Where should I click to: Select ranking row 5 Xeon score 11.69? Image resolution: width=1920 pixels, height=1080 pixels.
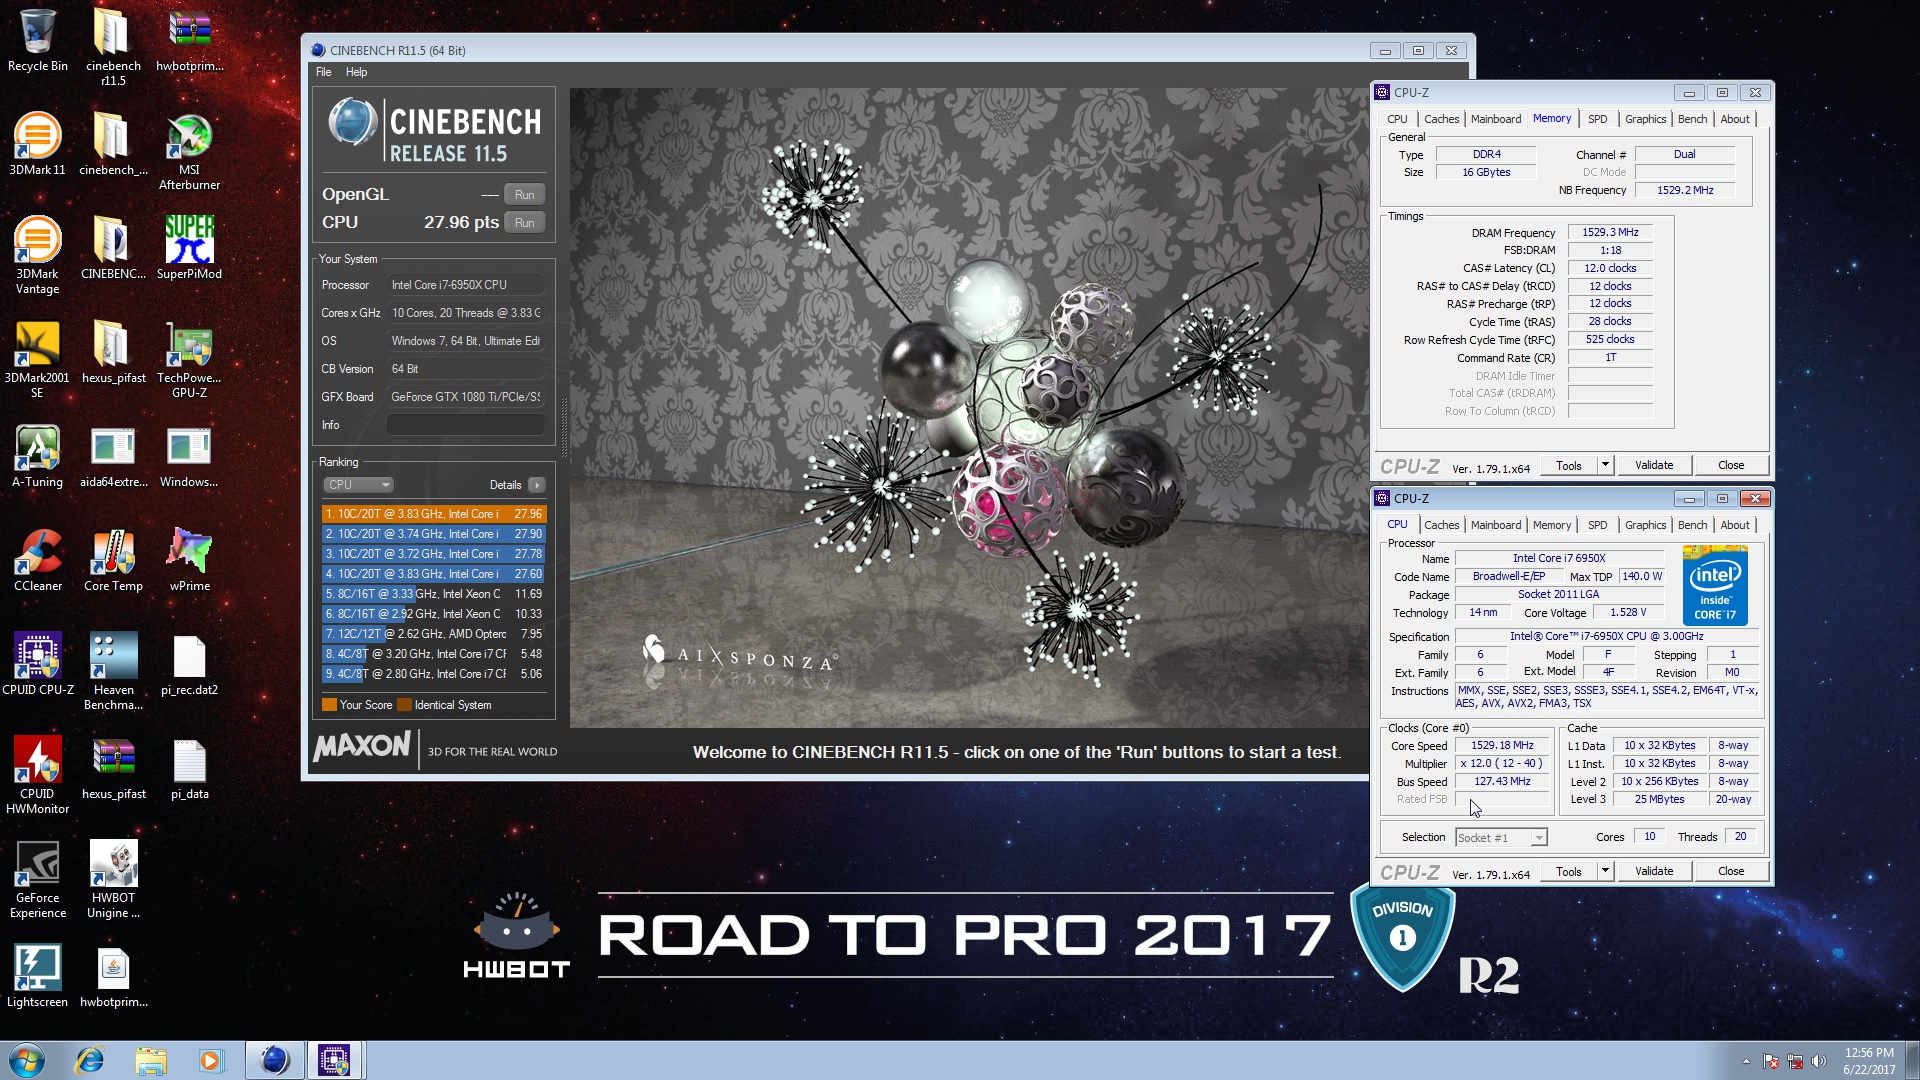[434, 594]
